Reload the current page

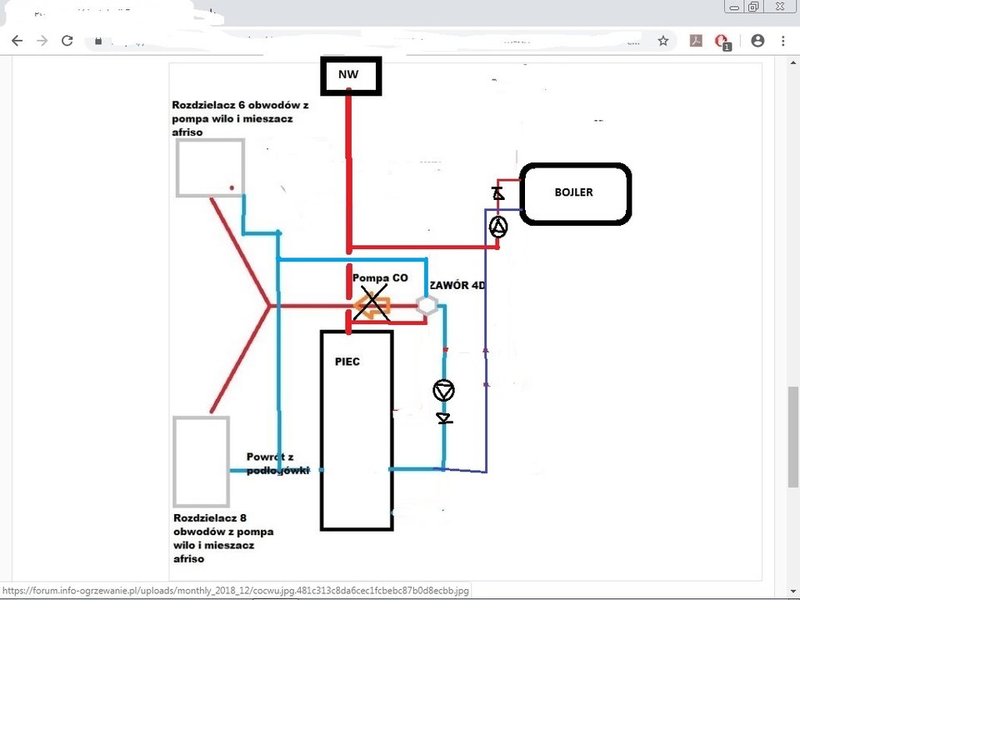click(x=67, y=41)
